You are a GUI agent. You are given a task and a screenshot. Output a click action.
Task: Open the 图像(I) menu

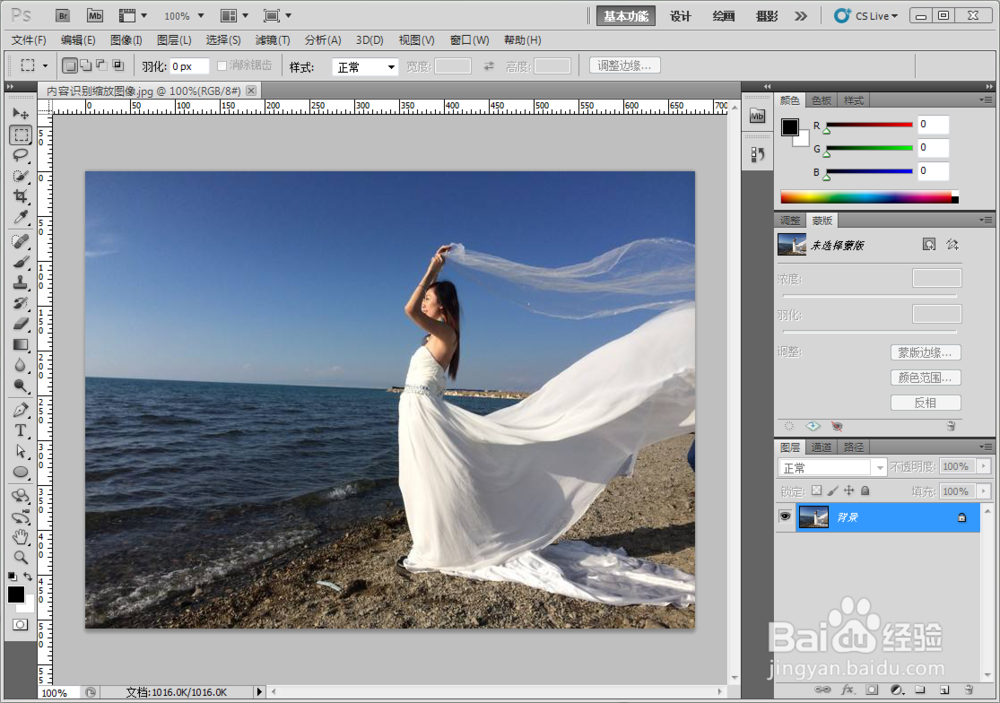tap(126, 40)
